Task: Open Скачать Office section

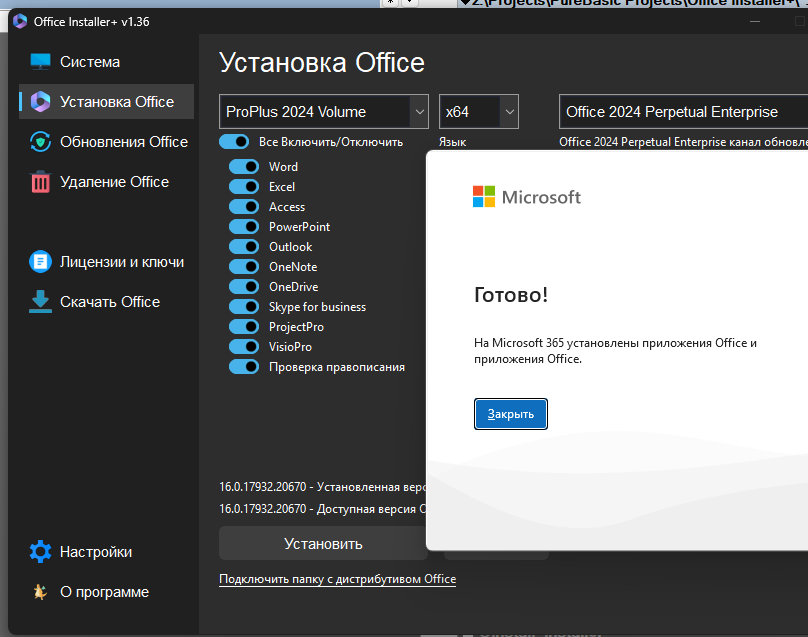Action: 106,301
